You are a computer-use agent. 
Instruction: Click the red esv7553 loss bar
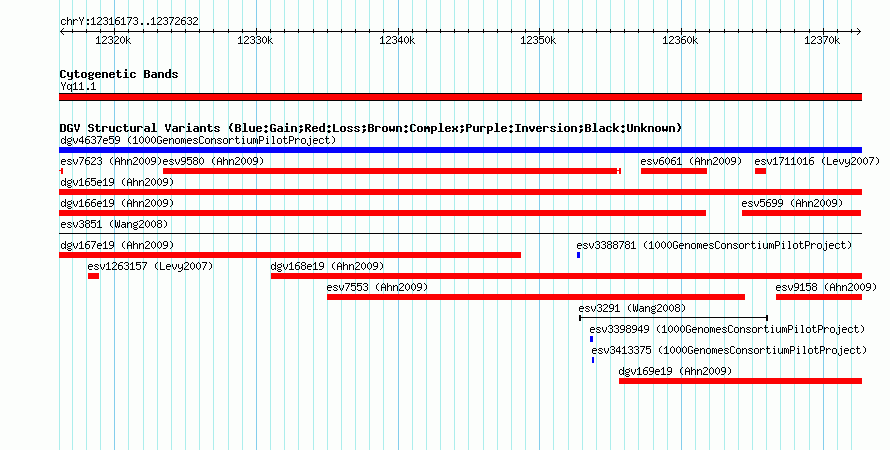[x=536, y=297]
